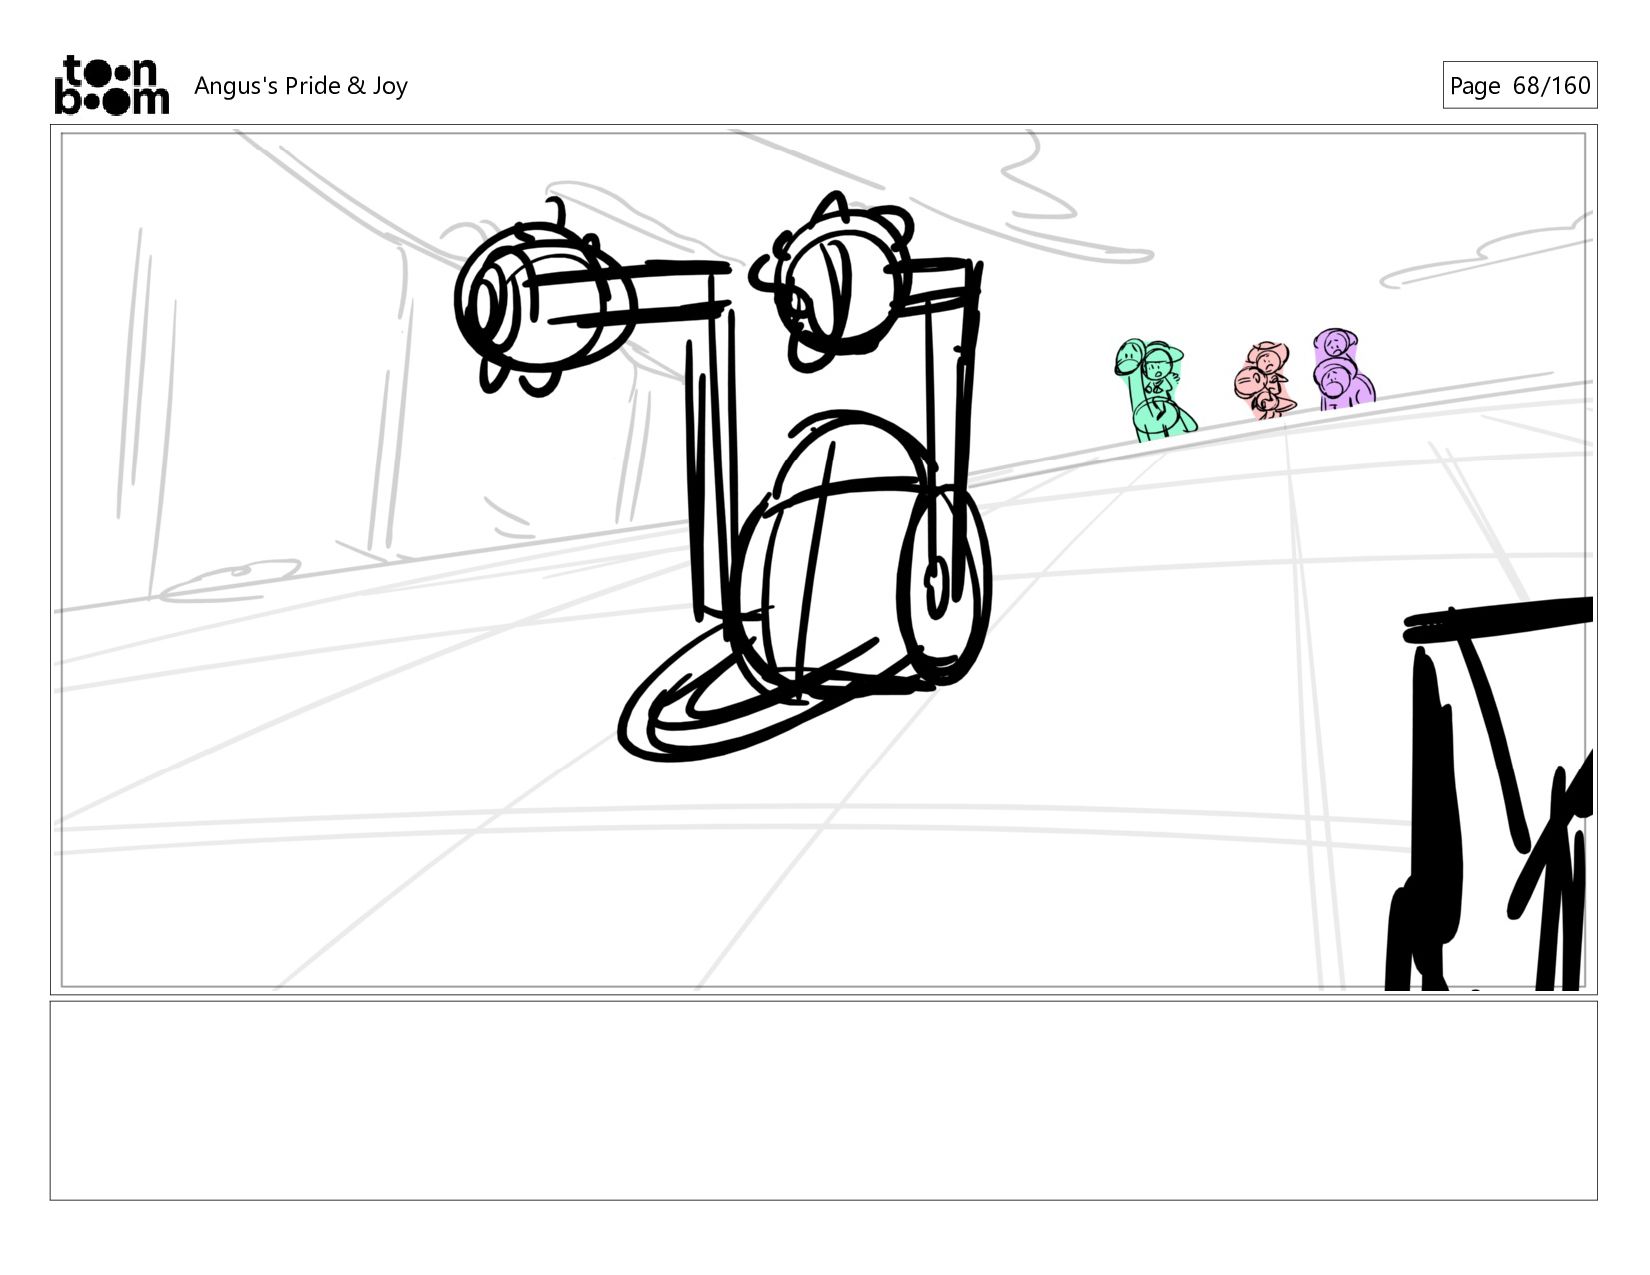The image size is (1650, 1275).
Task: Click the purple character sketch
Action: (x=1343, y=369)
